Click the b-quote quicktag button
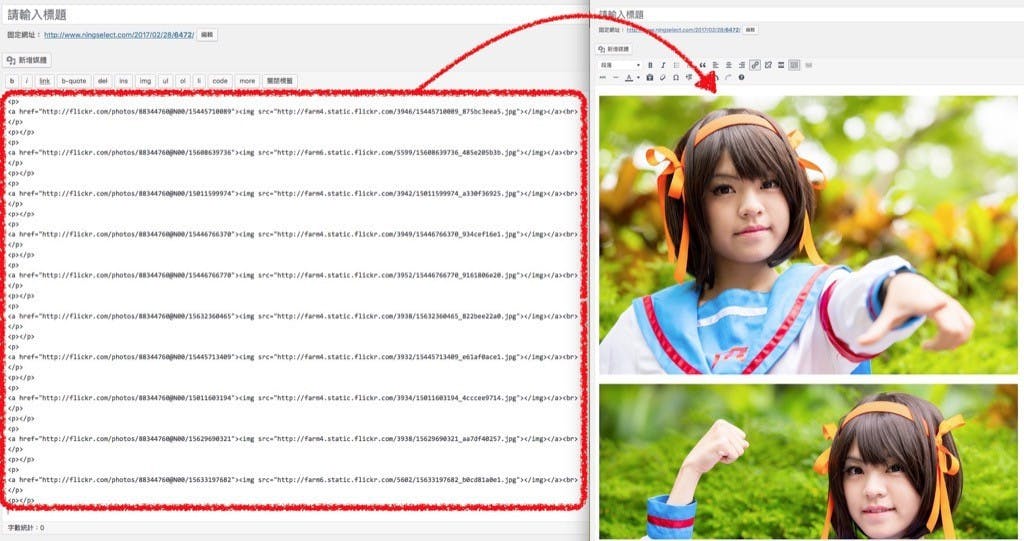The image size is (1024, 541). coord(73,81)
